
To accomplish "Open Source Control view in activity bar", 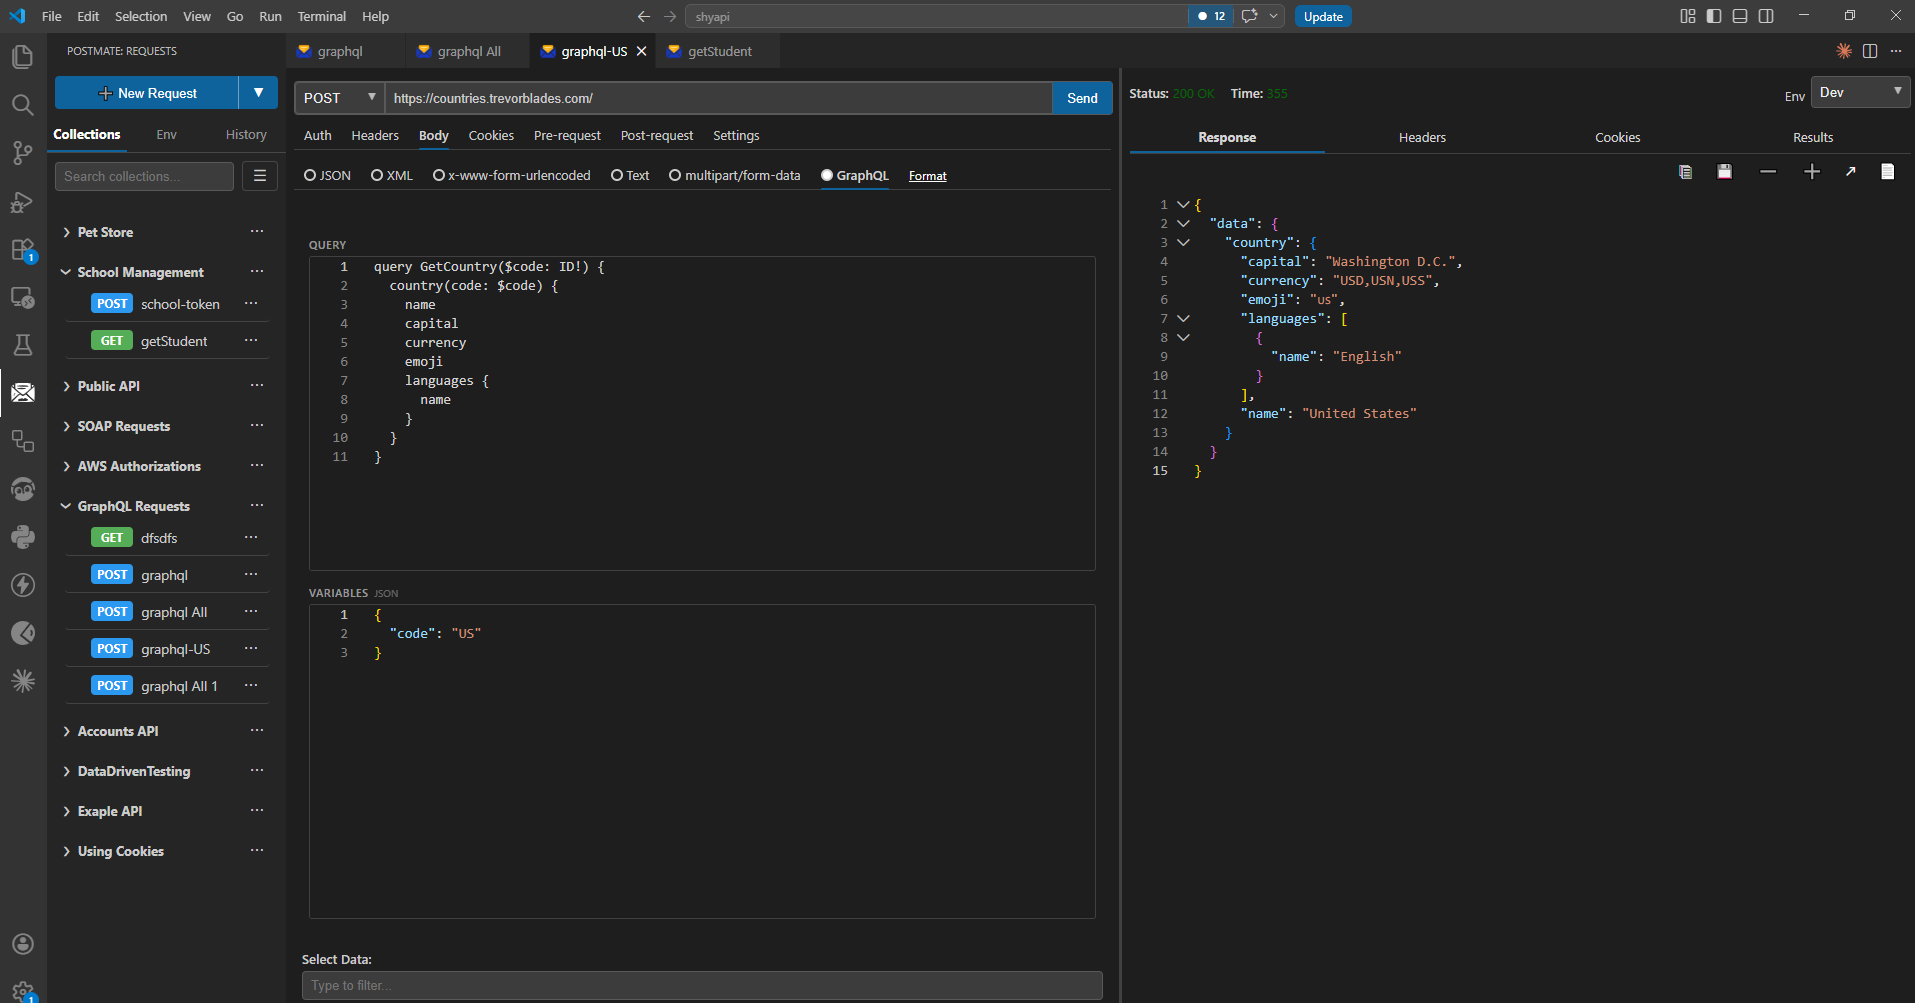I will coord(22,153).
